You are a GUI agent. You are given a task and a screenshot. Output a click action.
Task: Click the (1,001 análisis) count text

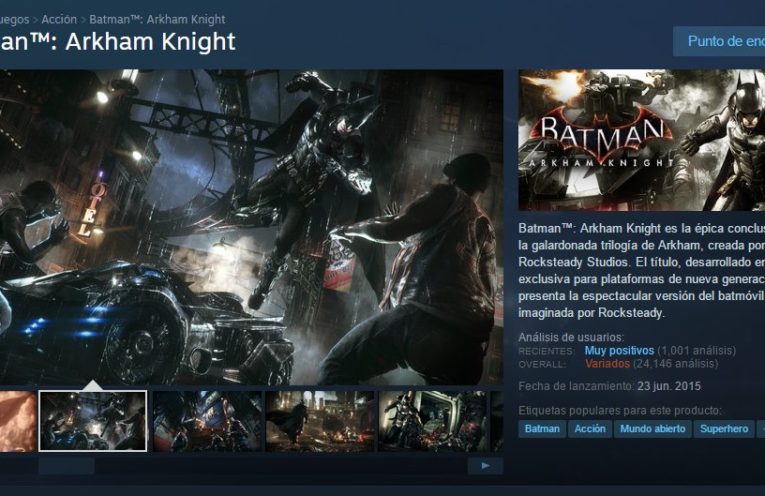697,351
